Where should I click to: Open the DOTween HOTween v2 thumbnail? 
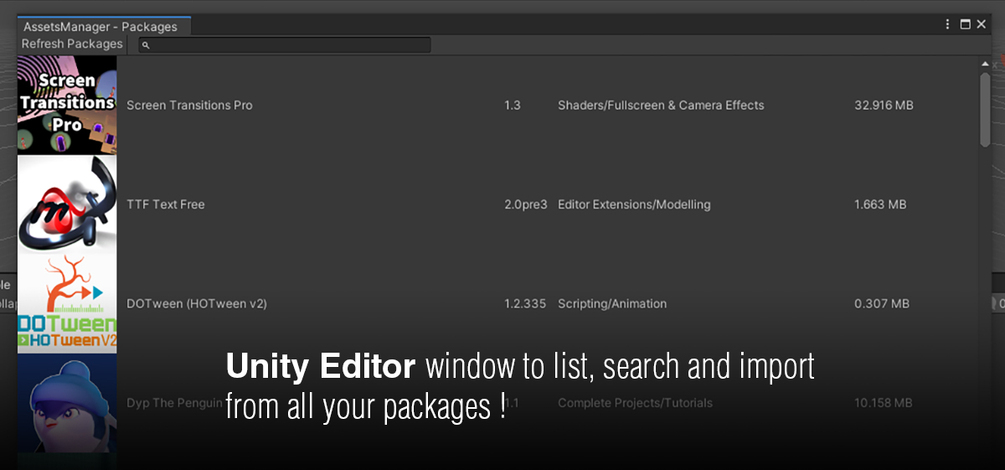pos(67,304)
